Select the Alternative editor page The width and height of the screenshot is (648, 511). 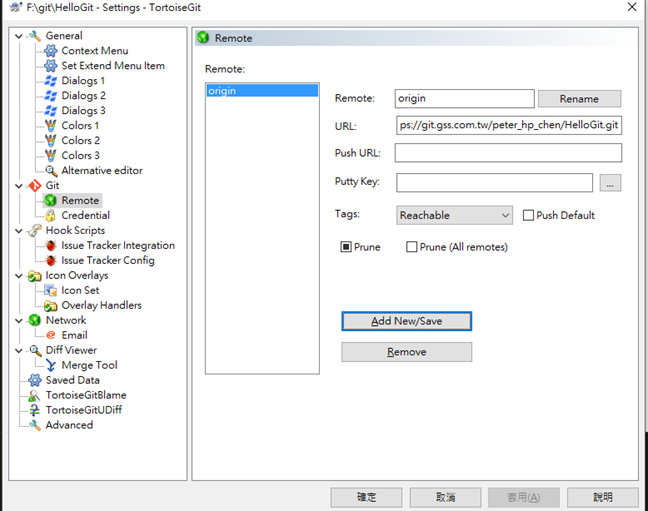click(102, 170)
